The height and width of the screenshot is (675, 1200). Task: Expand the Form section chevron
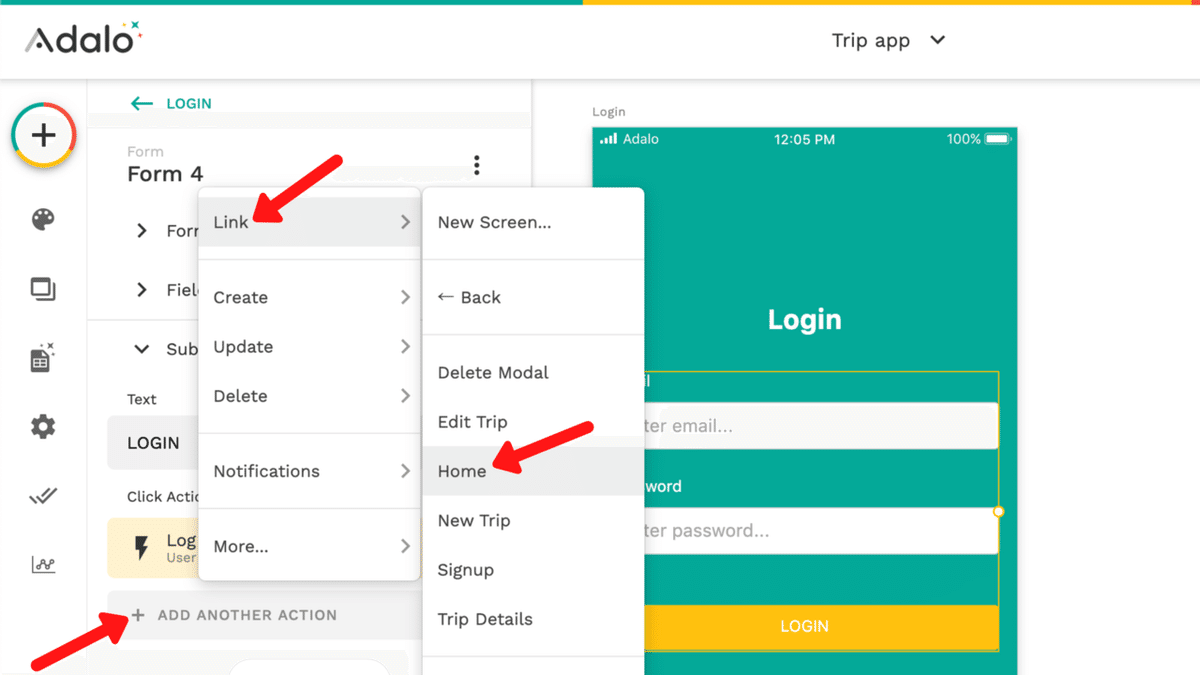pyautogui.click(x=142, y=231)
